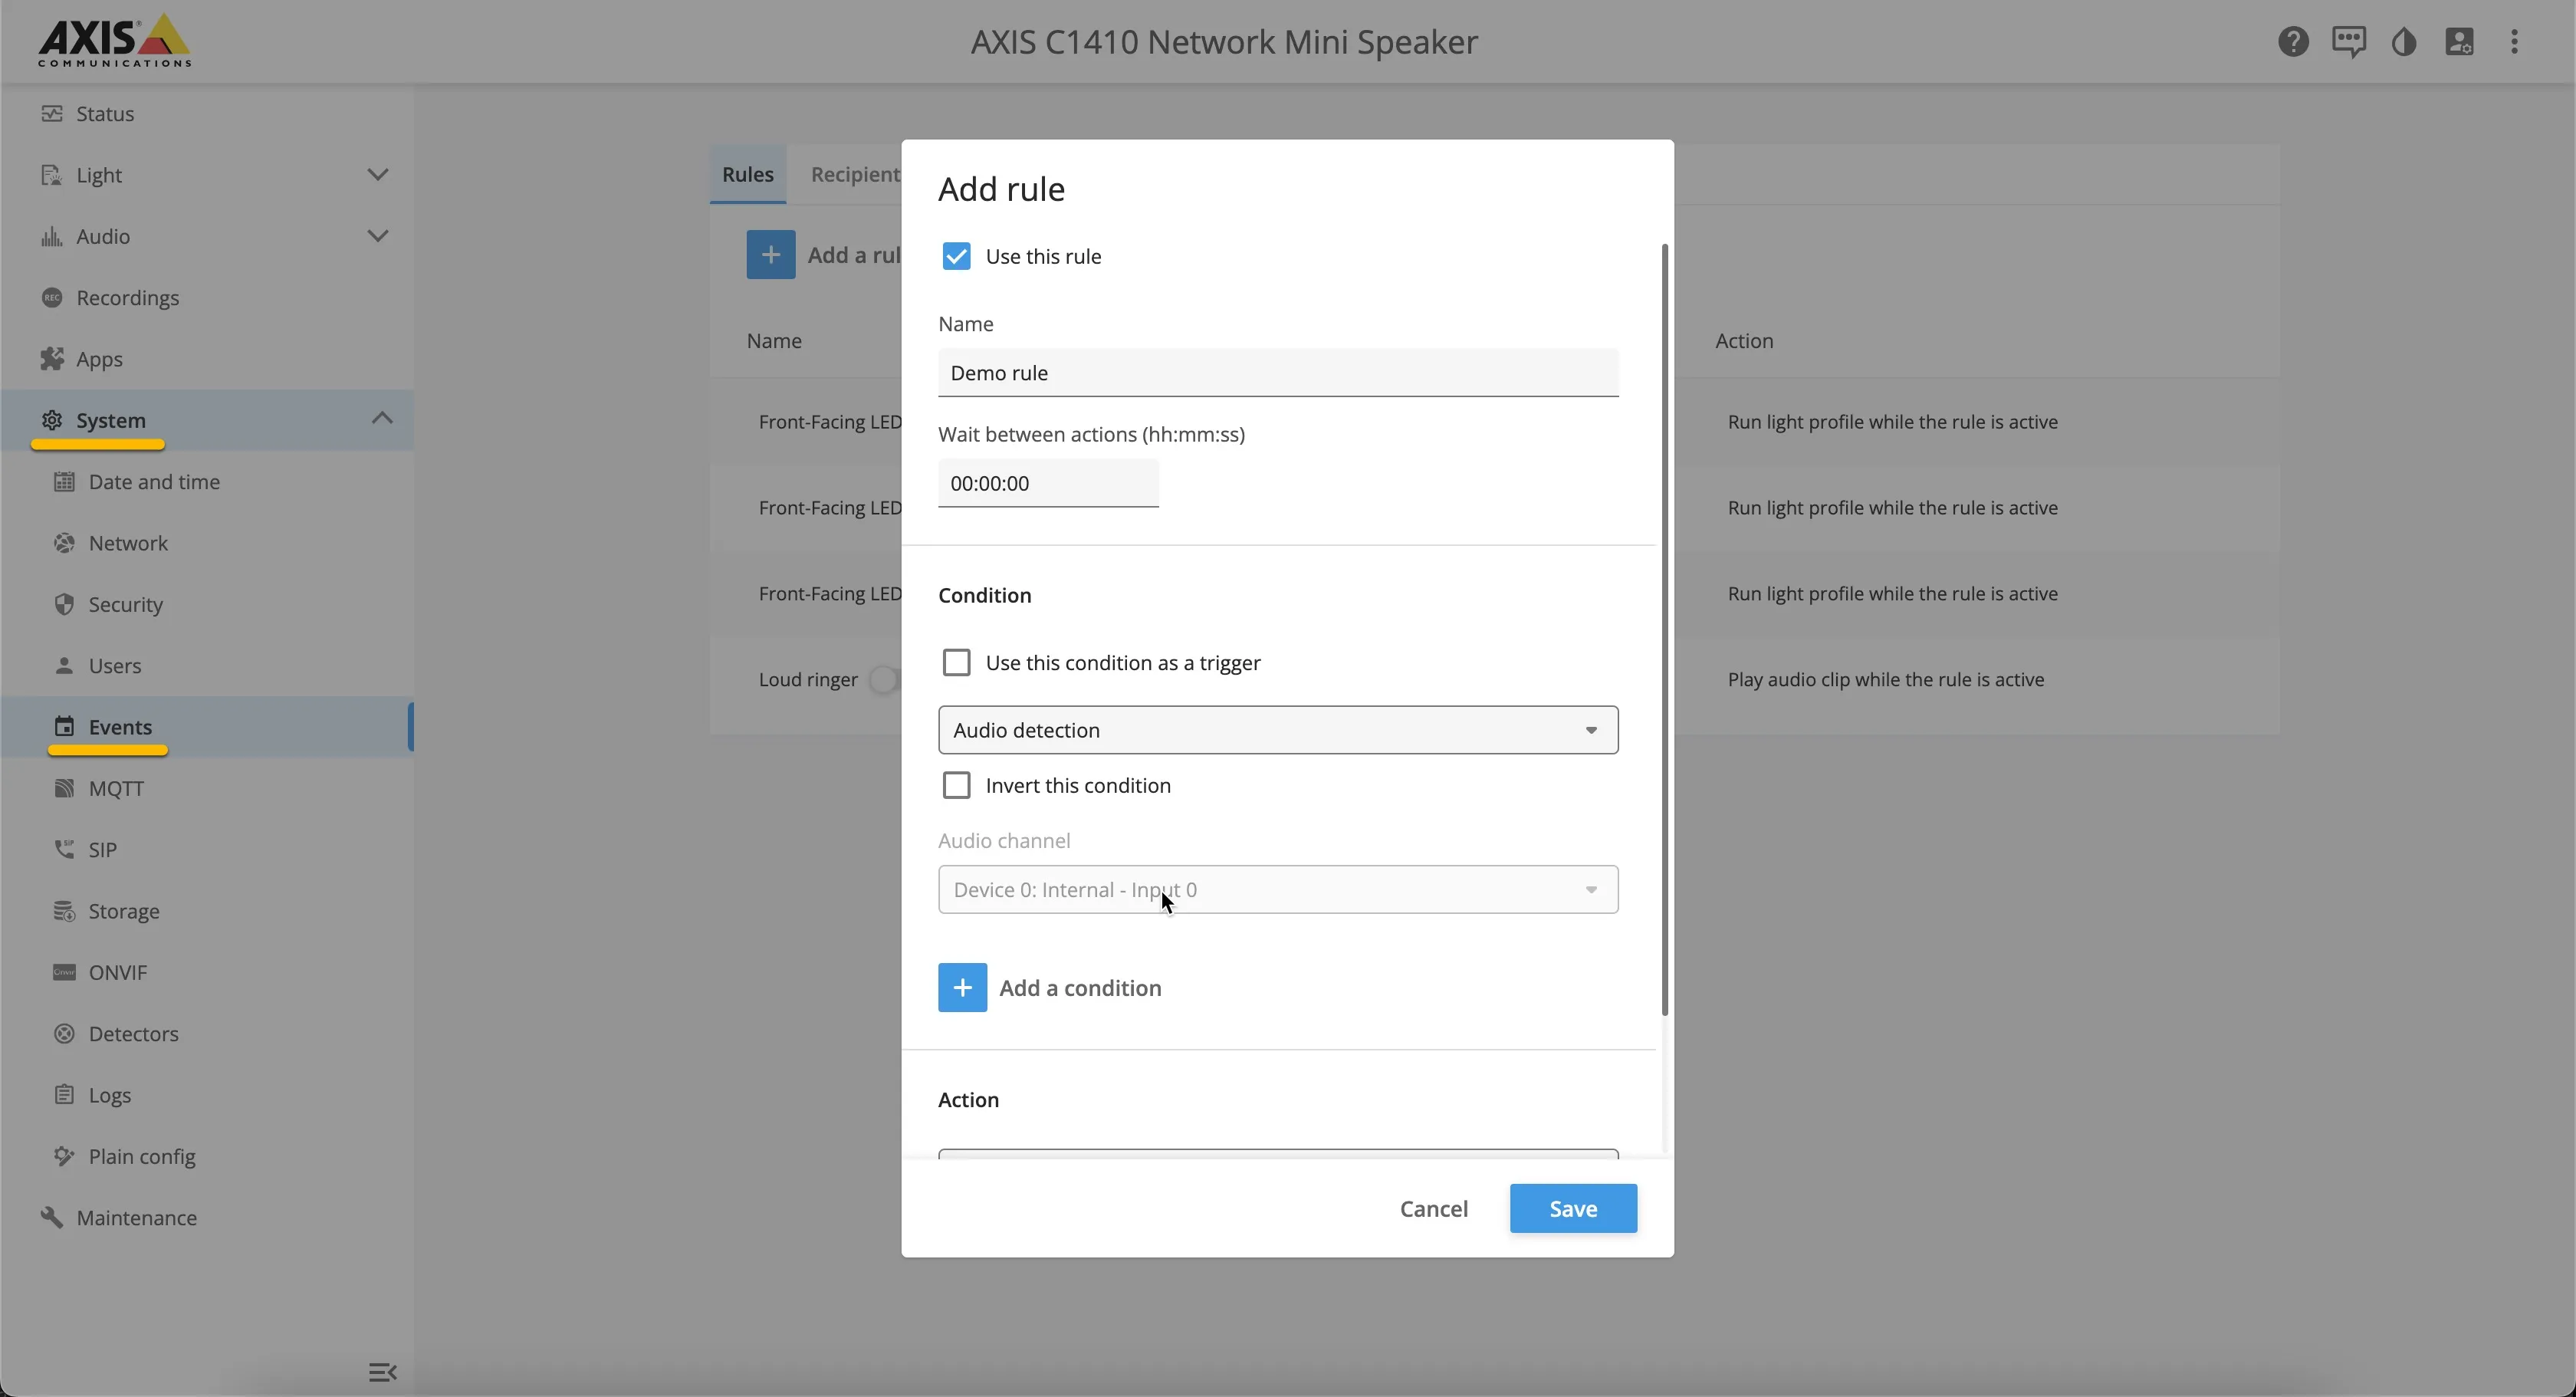Click the Status sidebar icon

(x=52, y=114)
